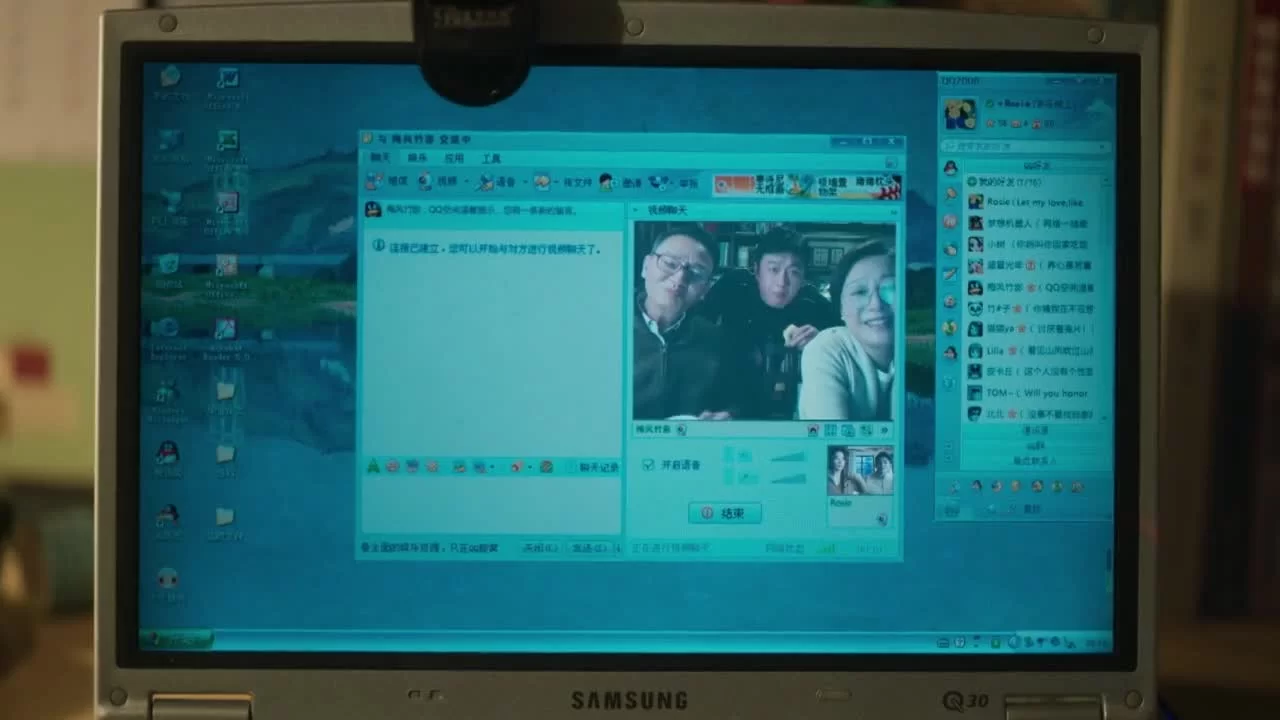Open the QQ penguin desktop shortcut
The height and width of the screenshot is (720, 1280).
click(168, 453)
